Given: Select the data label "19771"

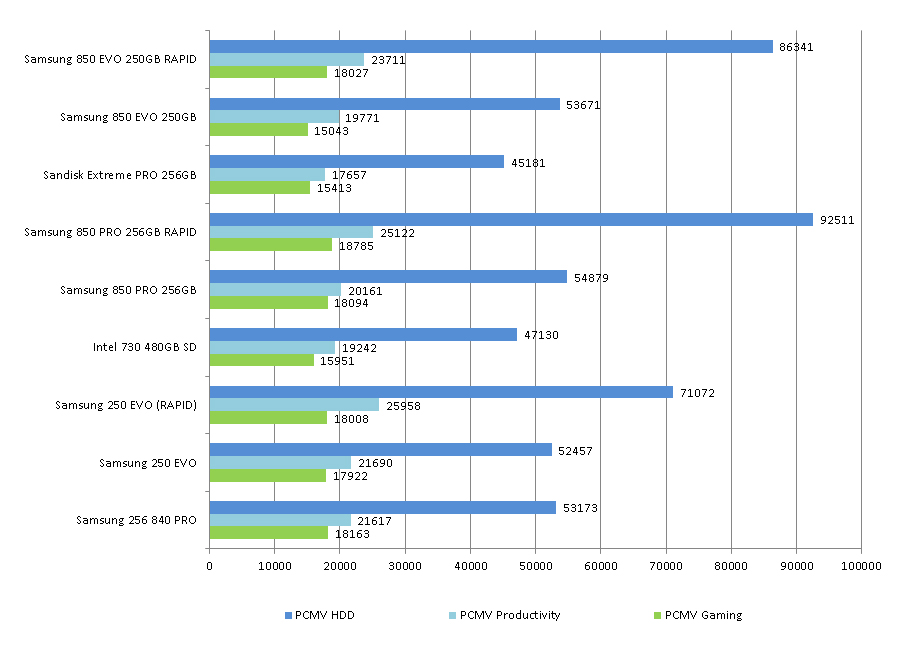Looking at the screenshot, I should tap(362, 118).
